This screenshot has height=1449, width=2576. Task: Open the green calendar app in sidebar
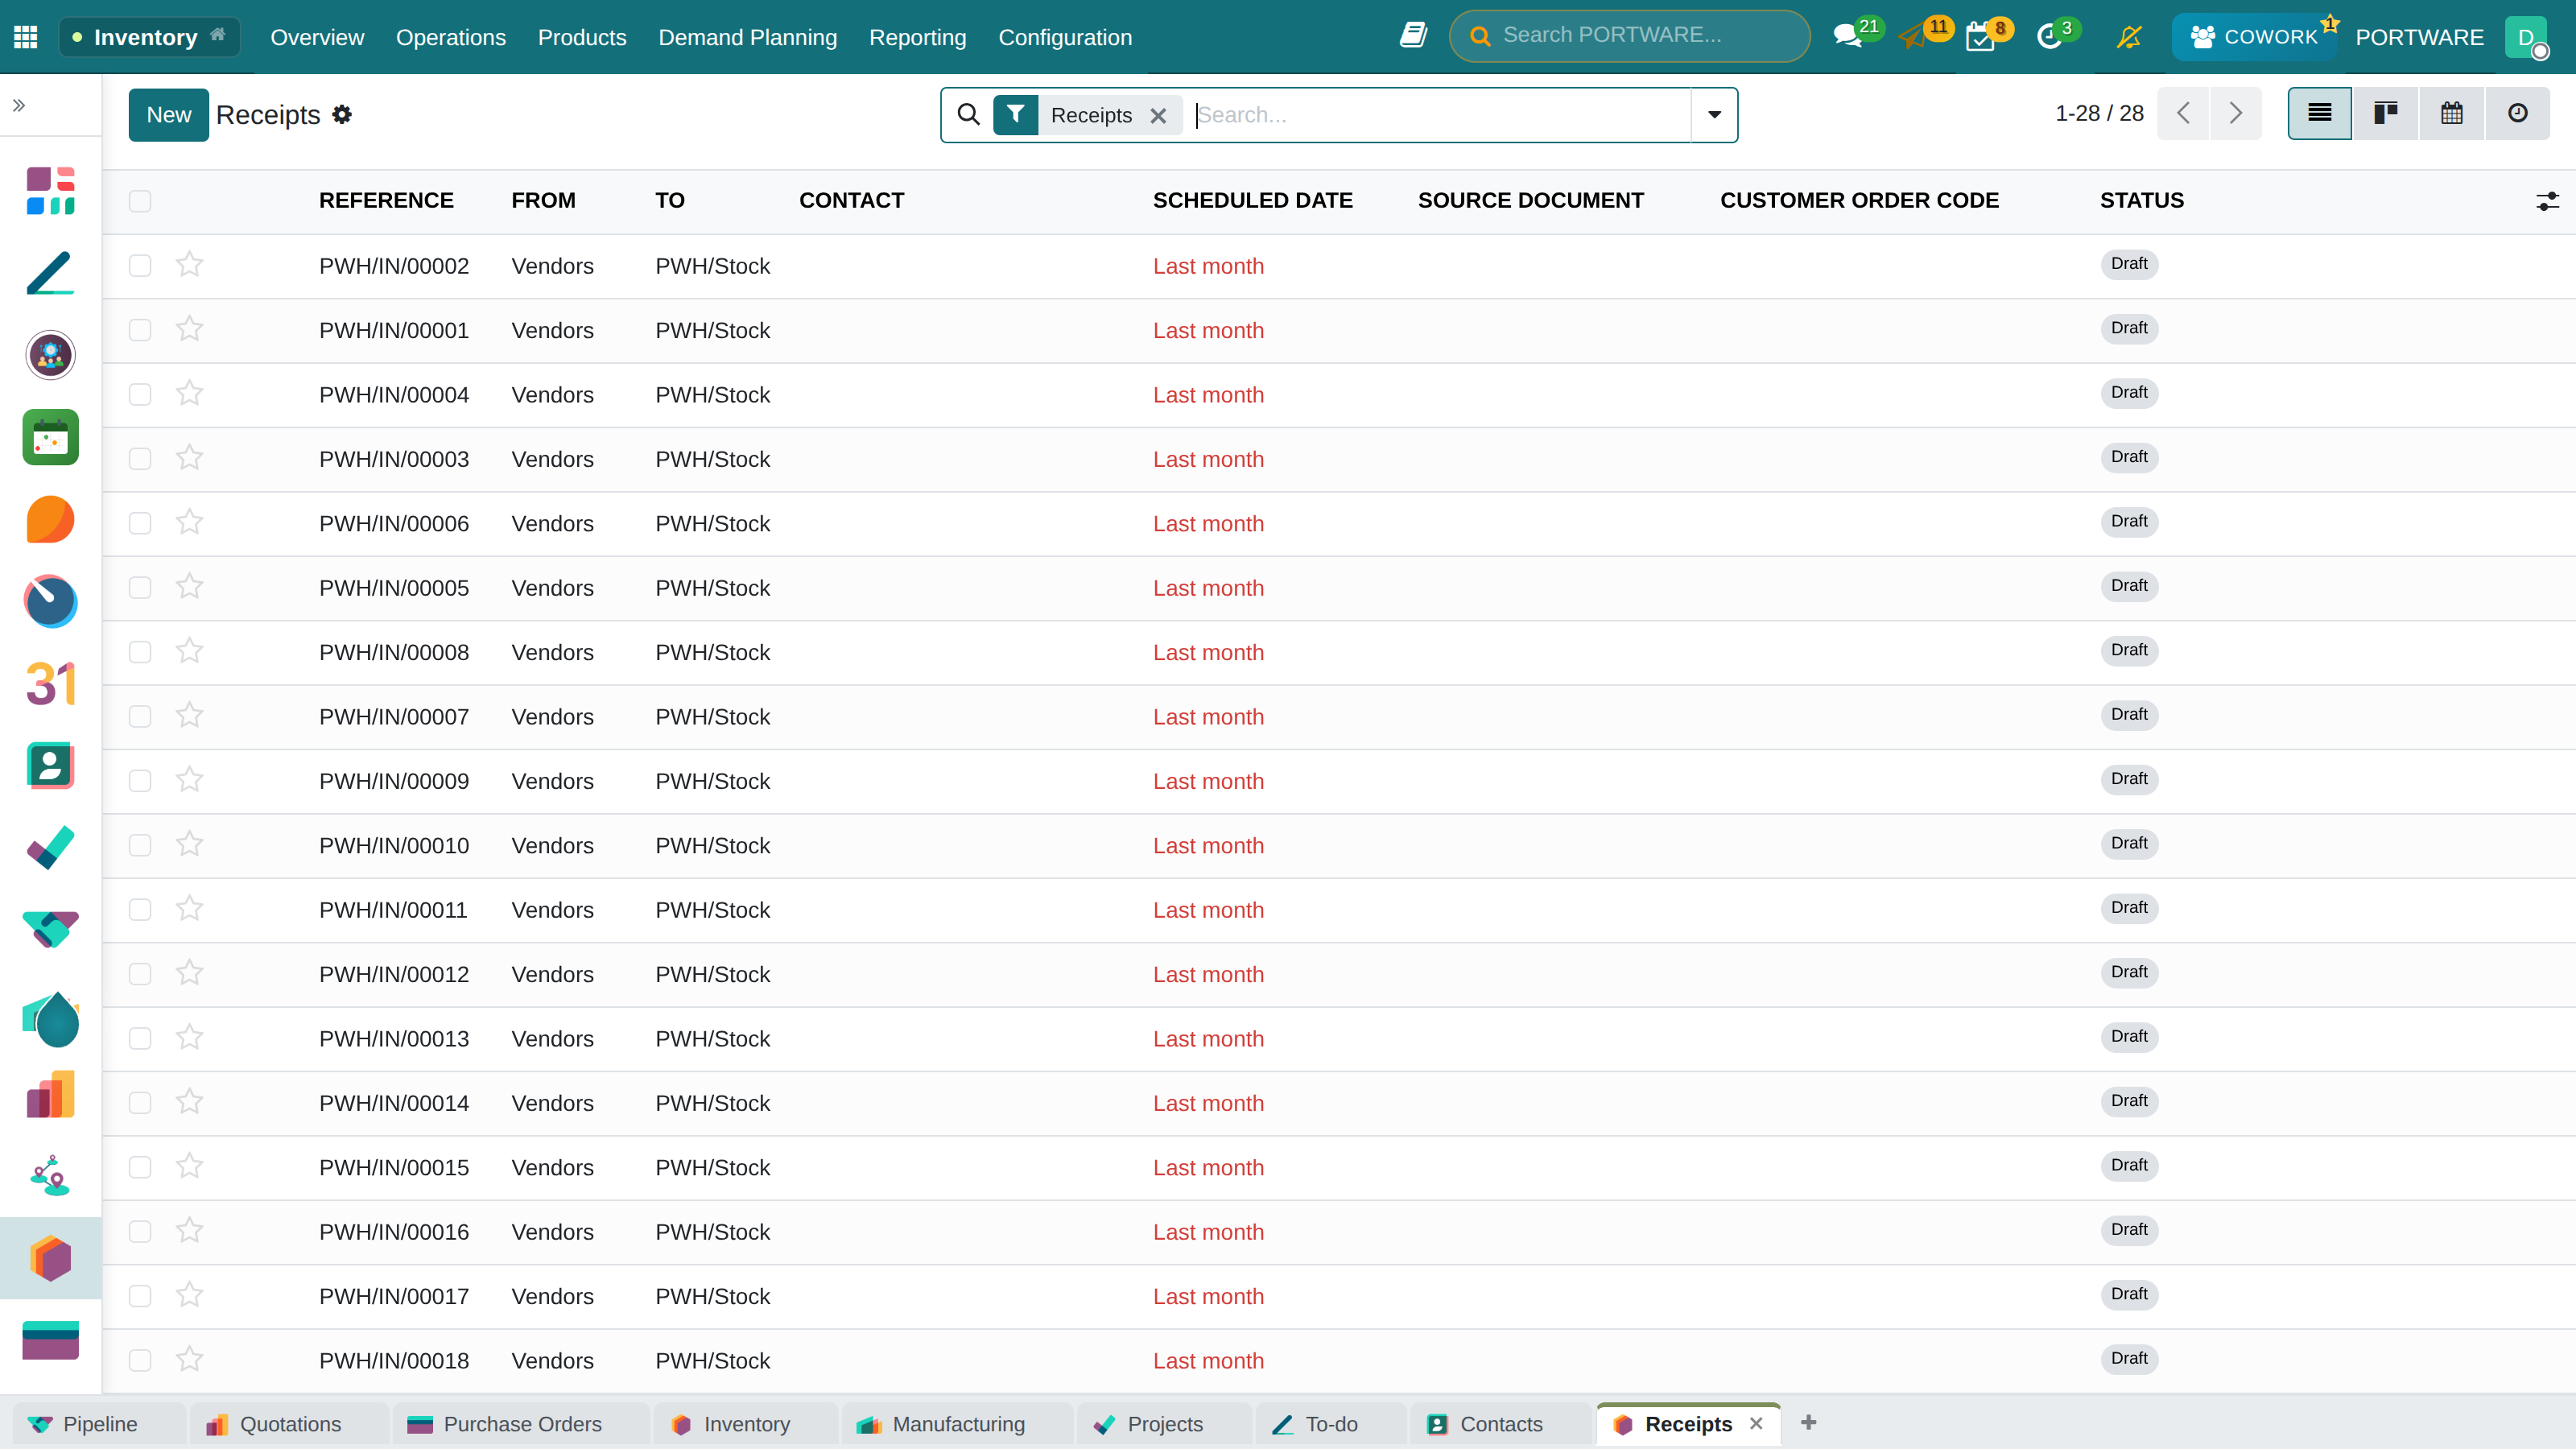[x=50, y=437]
